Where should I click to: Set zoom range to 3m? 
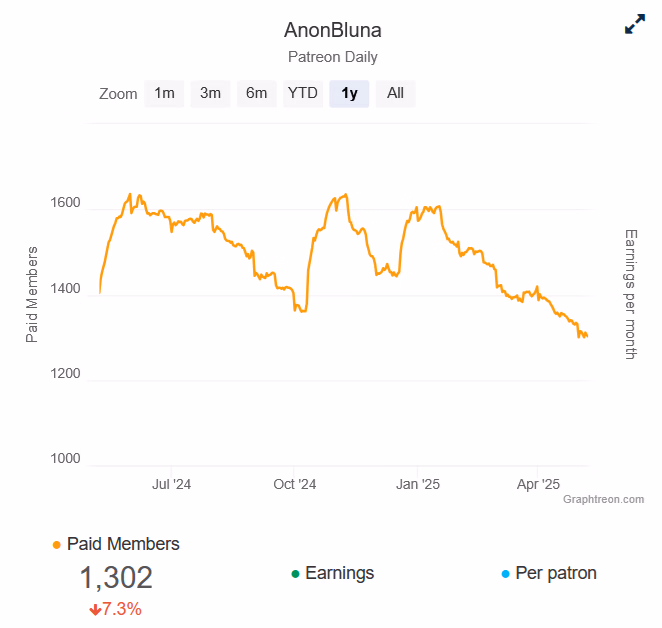coord(210,93)
